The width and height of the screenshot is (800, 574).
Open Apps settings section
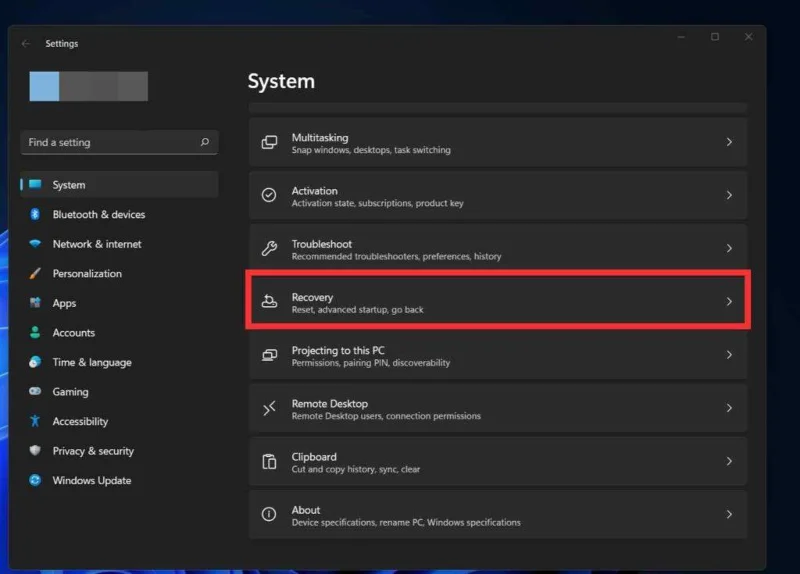pyautogui.click(x=119, y=303)
